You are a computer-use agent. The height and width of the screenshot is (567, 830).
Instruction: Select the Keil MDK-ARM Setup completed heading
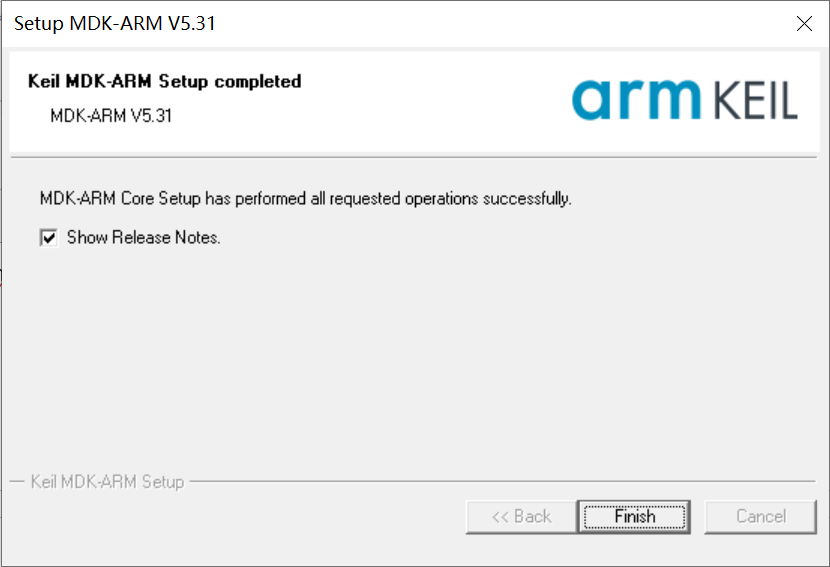coord(165,82)
